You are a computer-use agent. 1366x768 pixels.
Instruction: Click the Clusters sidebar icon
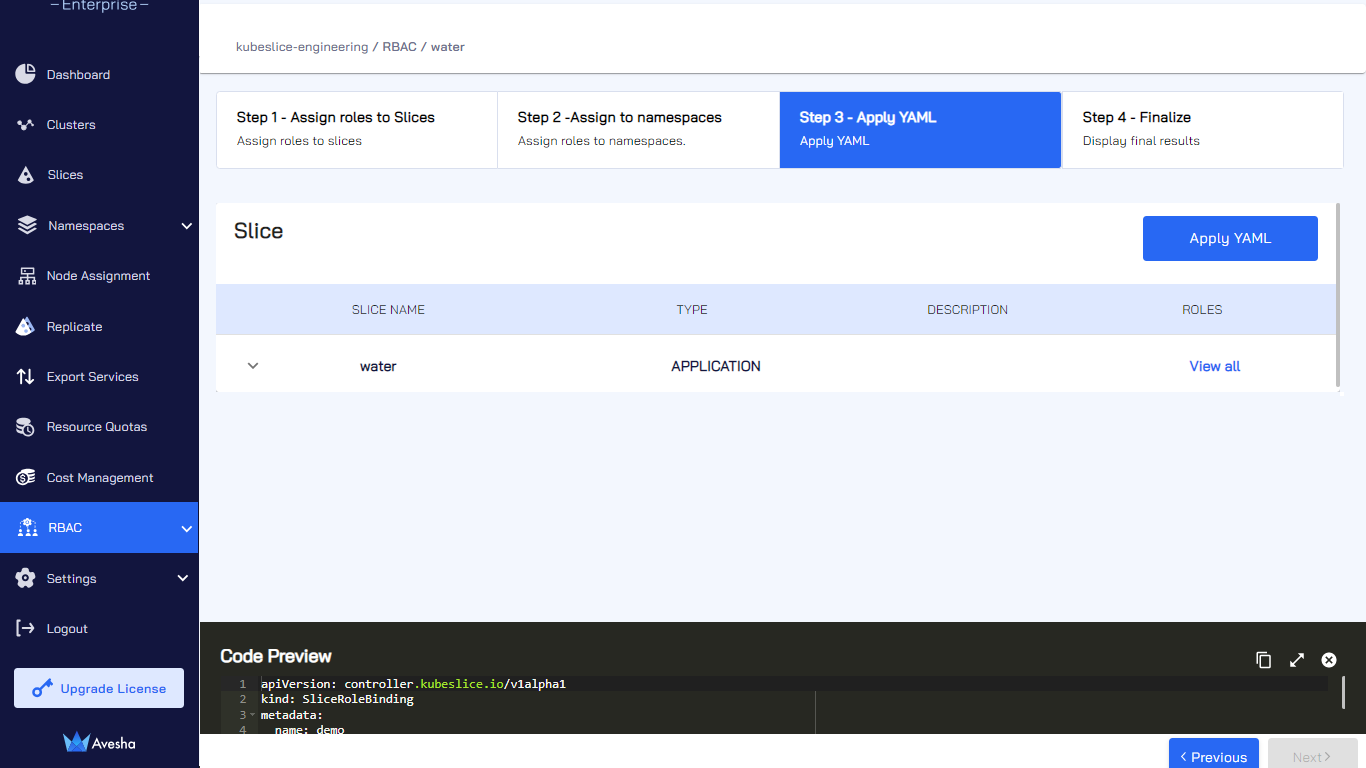26,125
